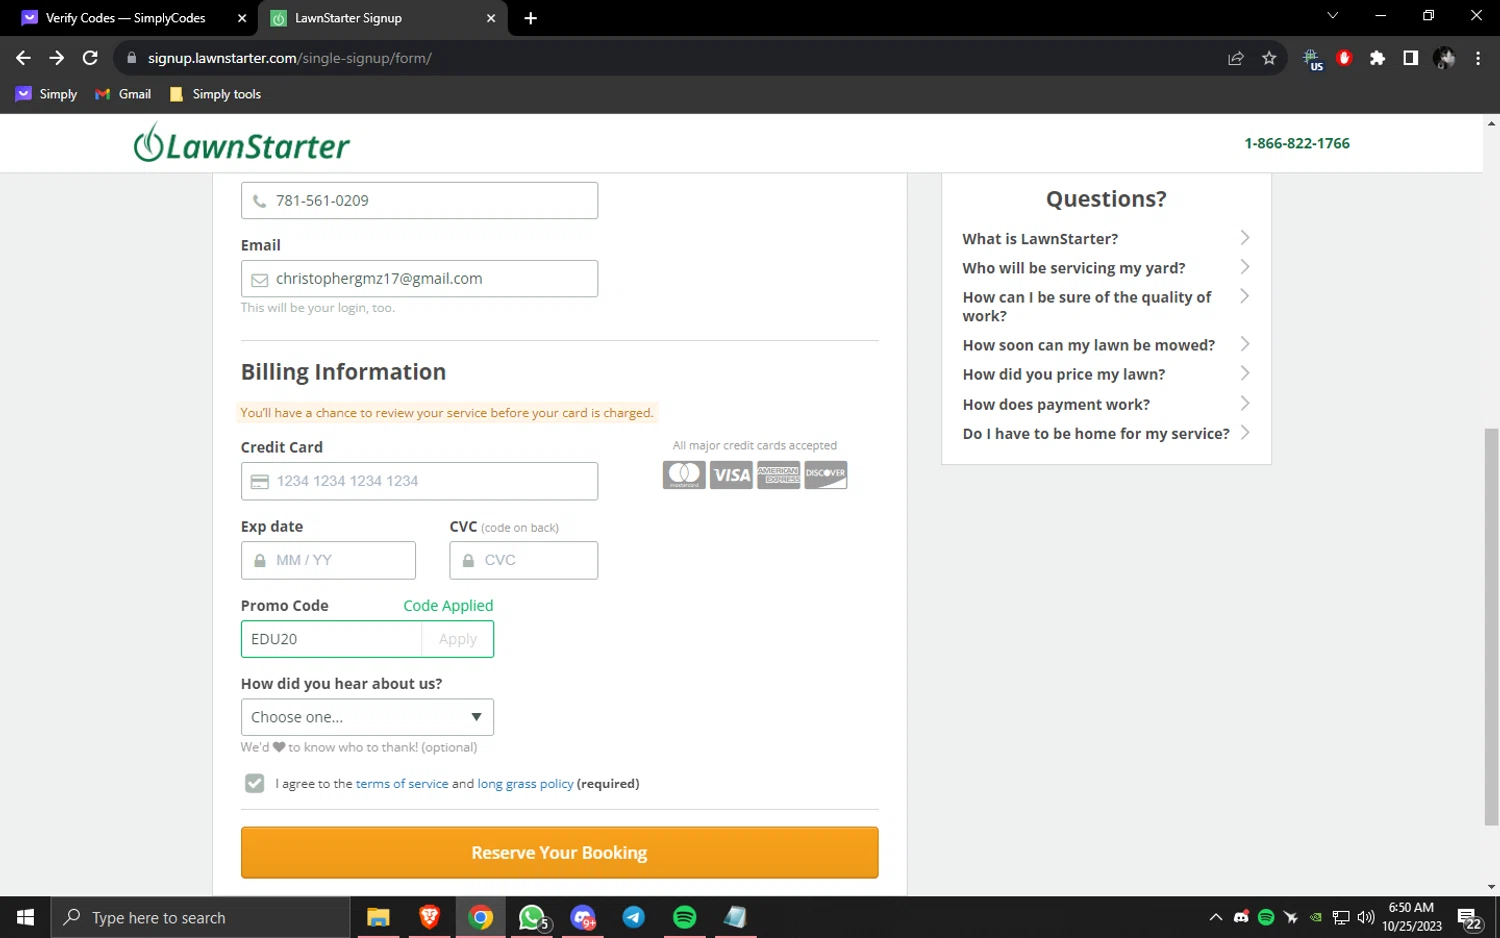Open the Chrome three-dot menu
The height and width of the screenshot is (938, 1500).
click(x=1477, y=58)
